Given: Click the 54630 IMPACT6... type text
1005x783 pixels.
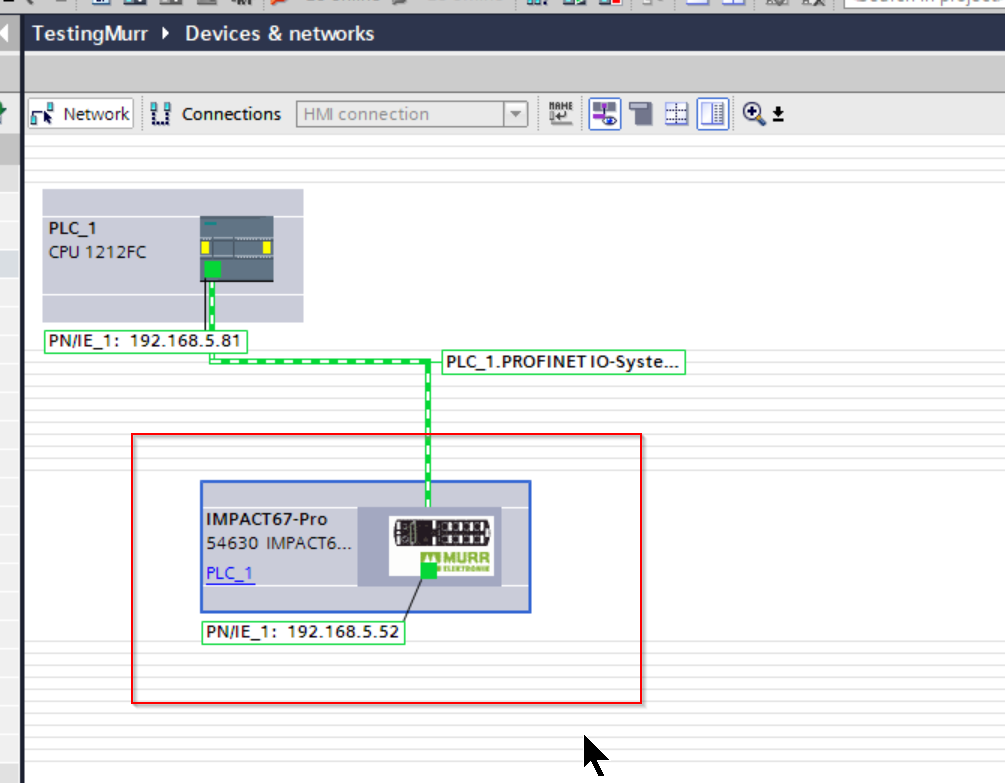Looking at the screenshot, I should (278, 543).
